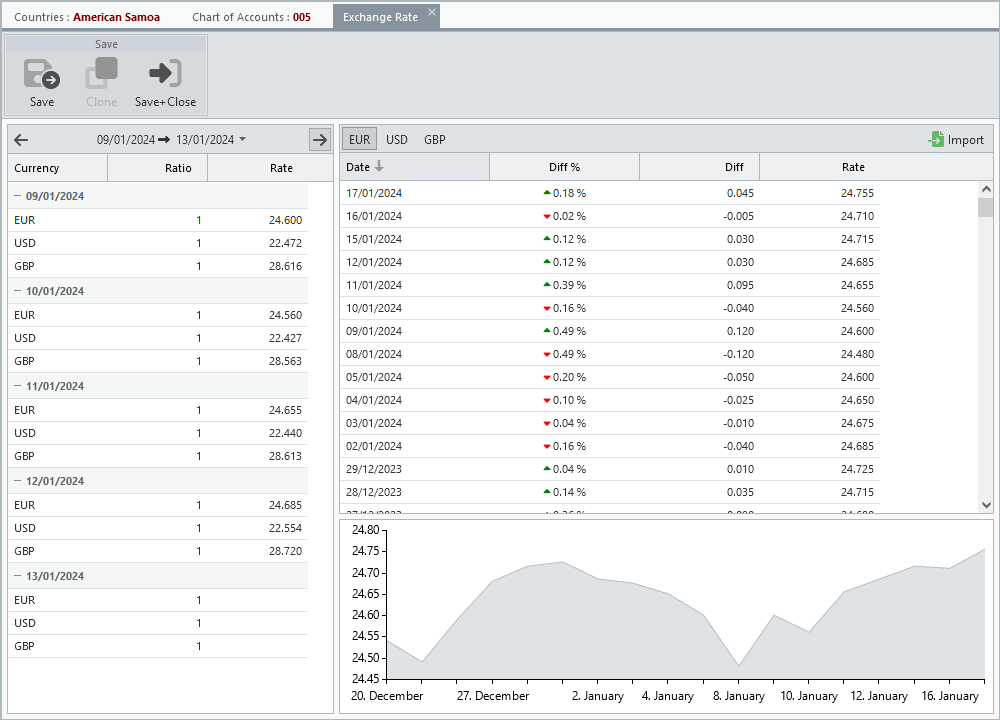Go to next date range arrow
Image resolution: width=1000 pixels, height=720 pixels.
(x=320, y=140)
